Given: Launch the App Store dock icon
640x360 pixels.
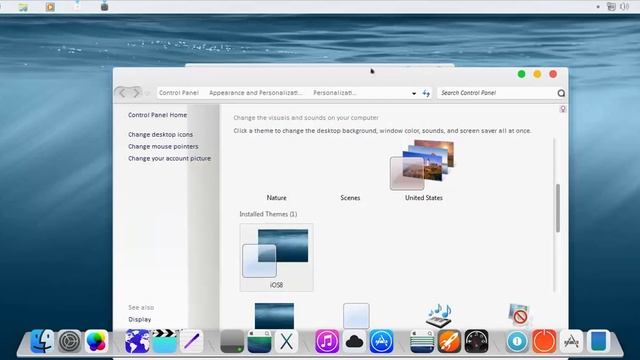Looking at the screenshot, I should click(381, 341).
